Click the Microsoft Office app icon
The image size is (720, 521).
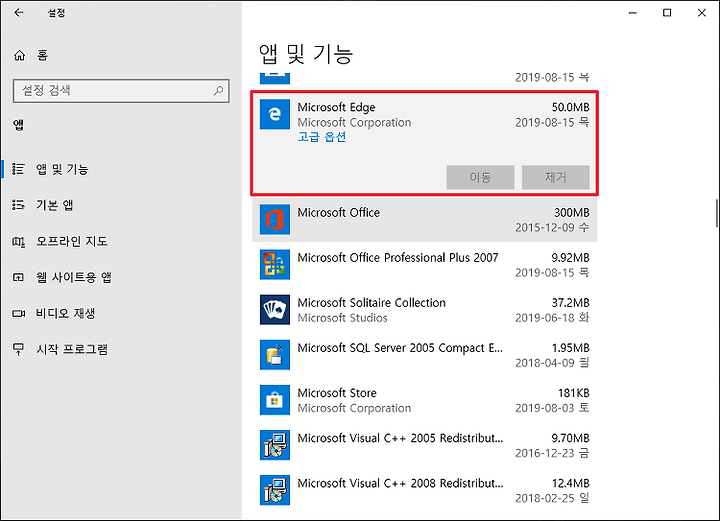[275, 219]
